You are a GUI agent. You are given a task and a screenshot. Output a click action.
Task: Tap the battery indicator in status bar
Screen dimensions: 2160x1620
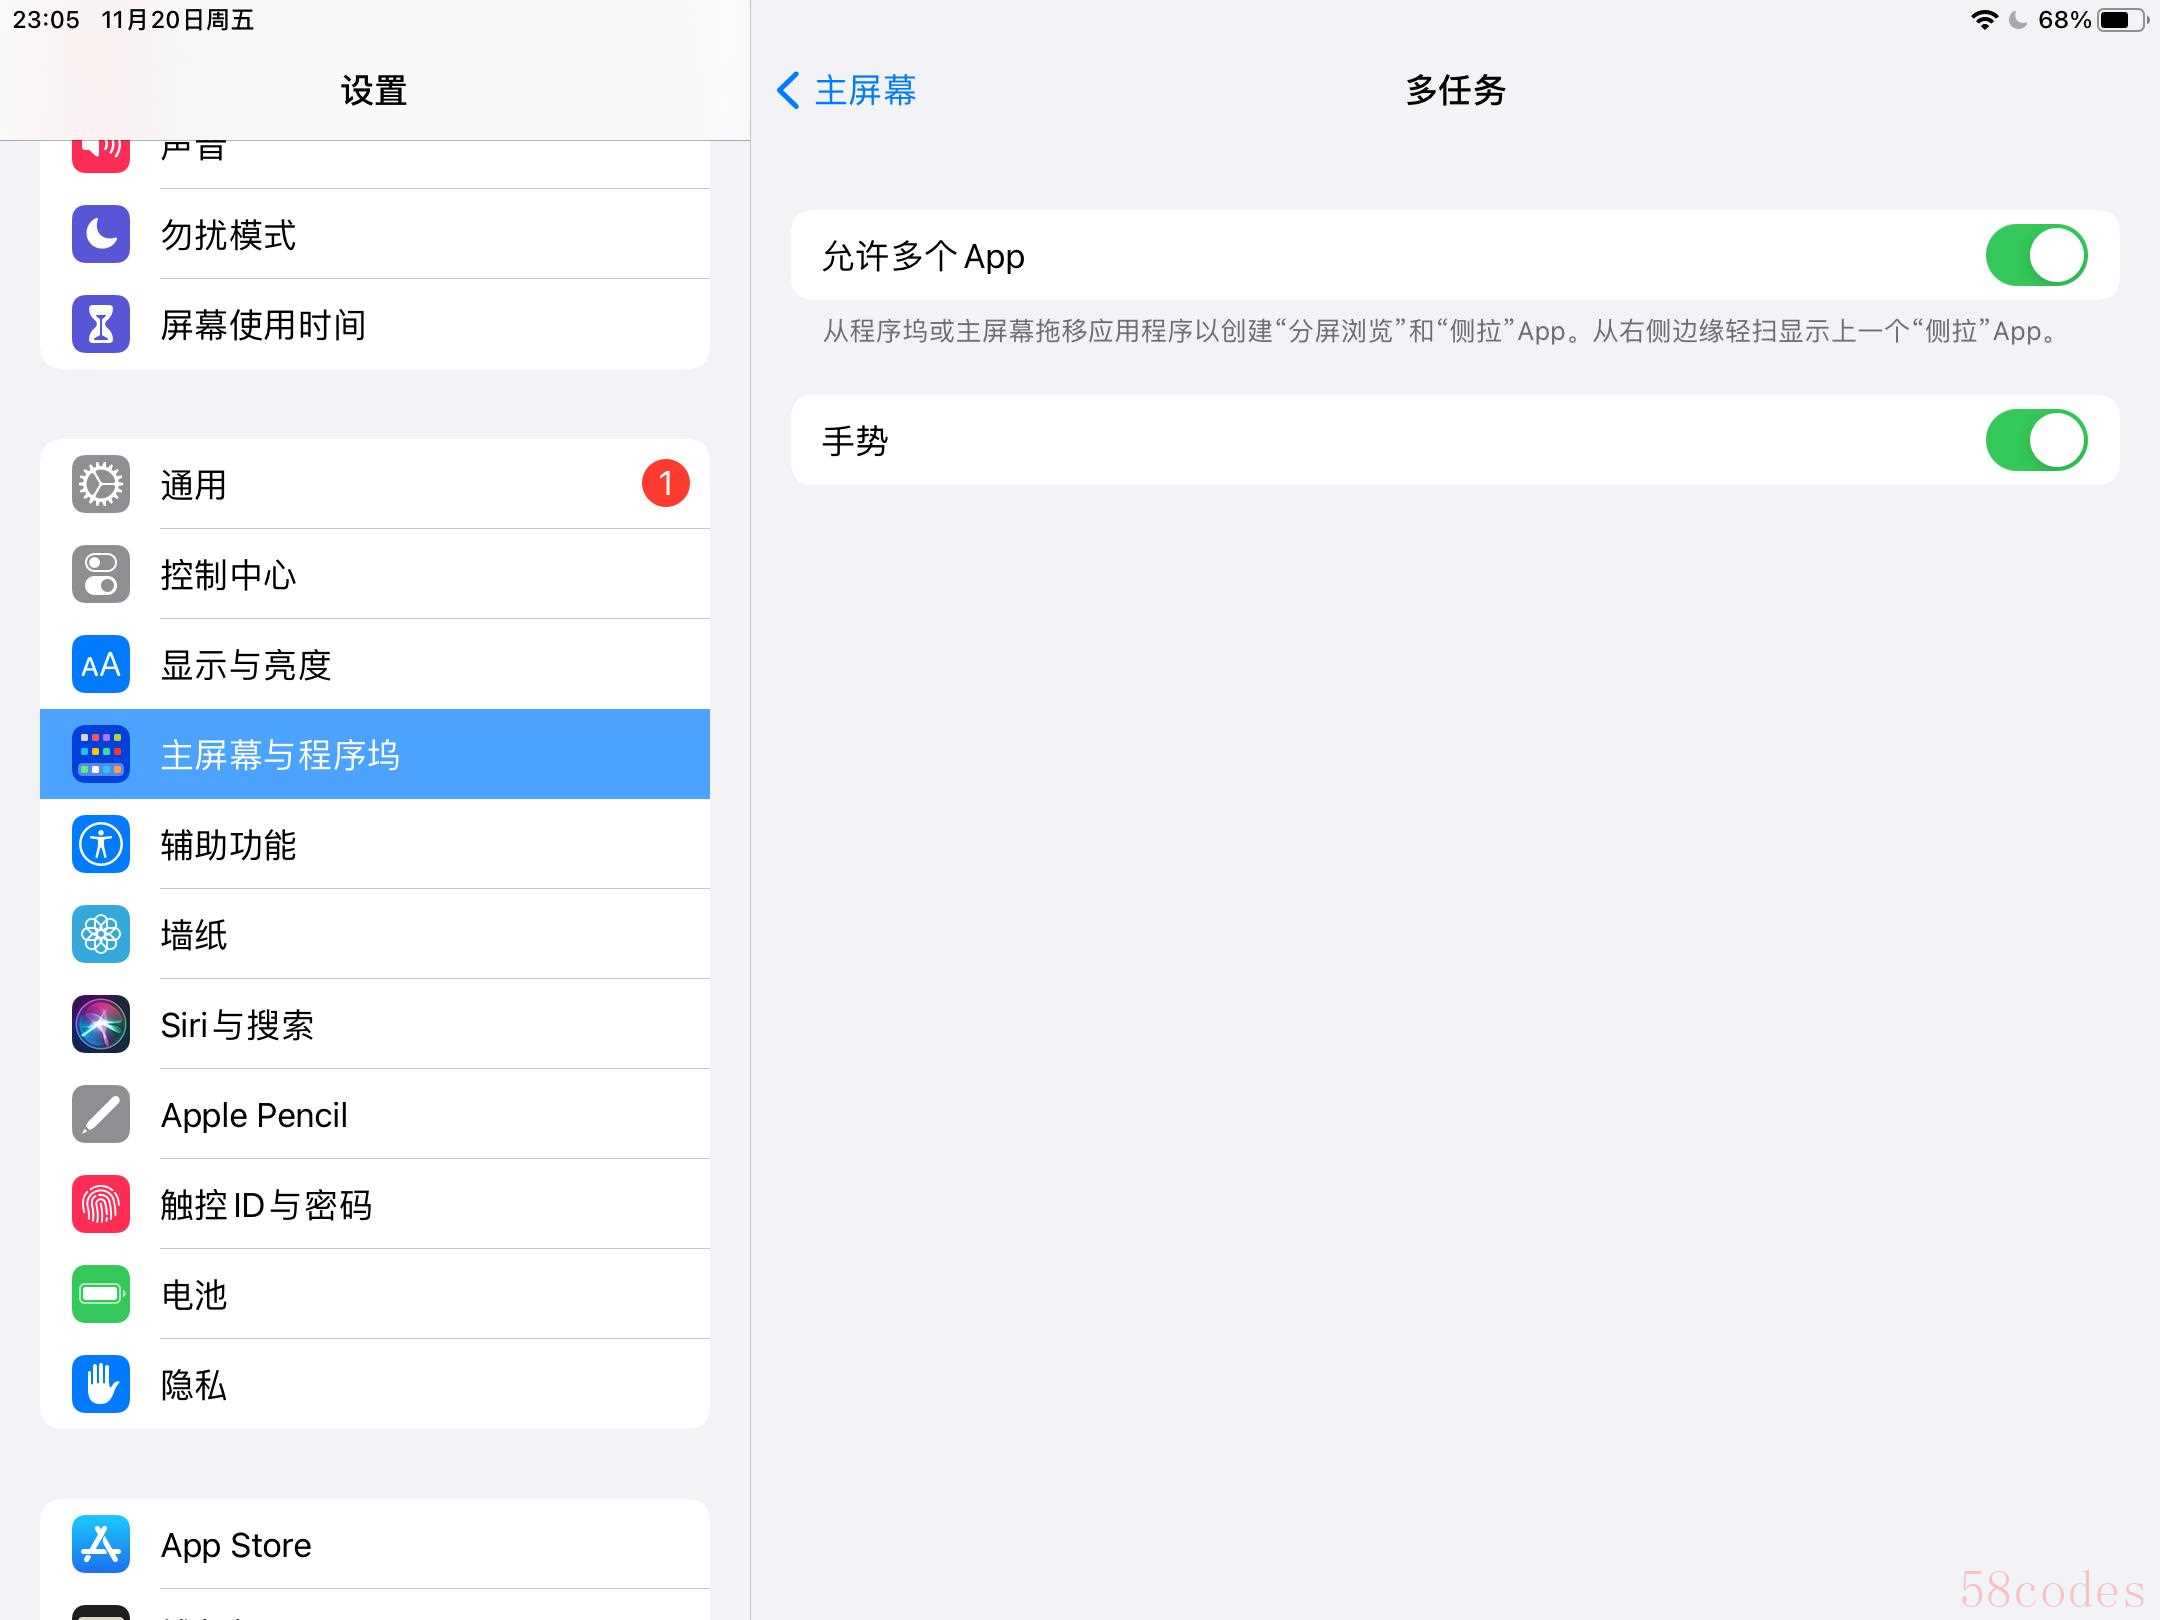tap(2122, 20)
